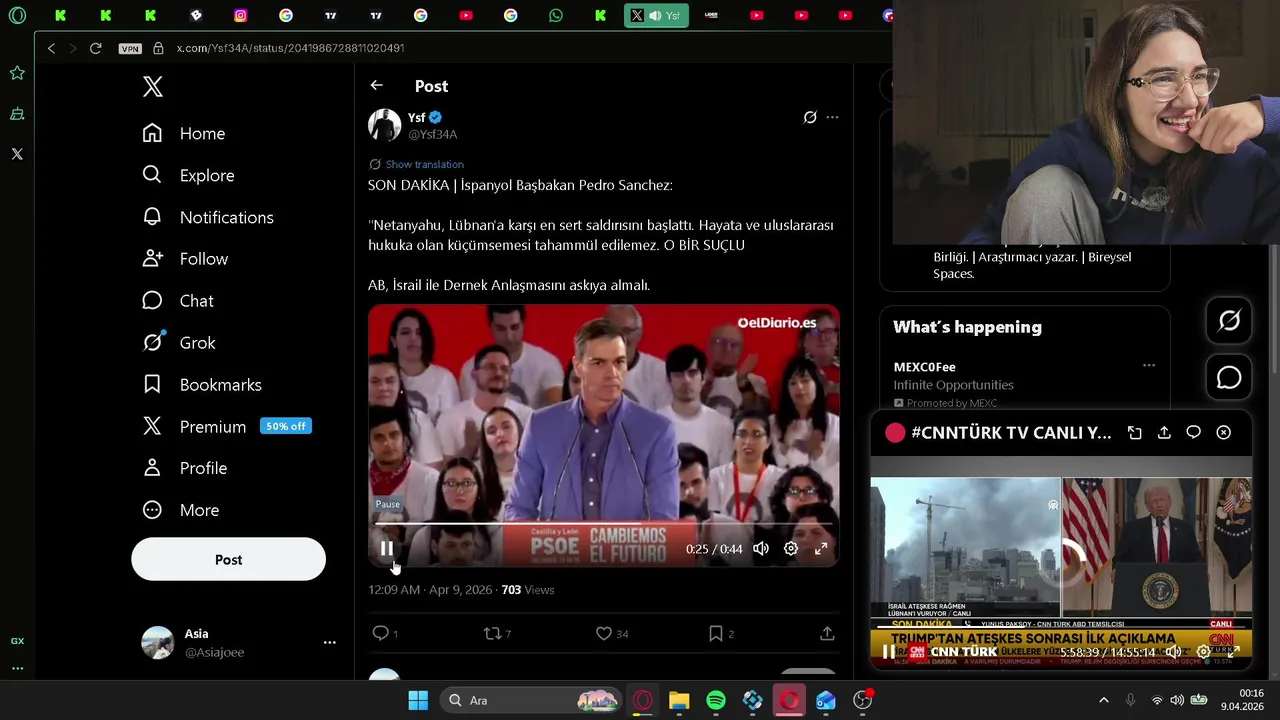1280x720 pixels.
Task: Open Ysf's profile avatar
Action: [x=384, y=125]
